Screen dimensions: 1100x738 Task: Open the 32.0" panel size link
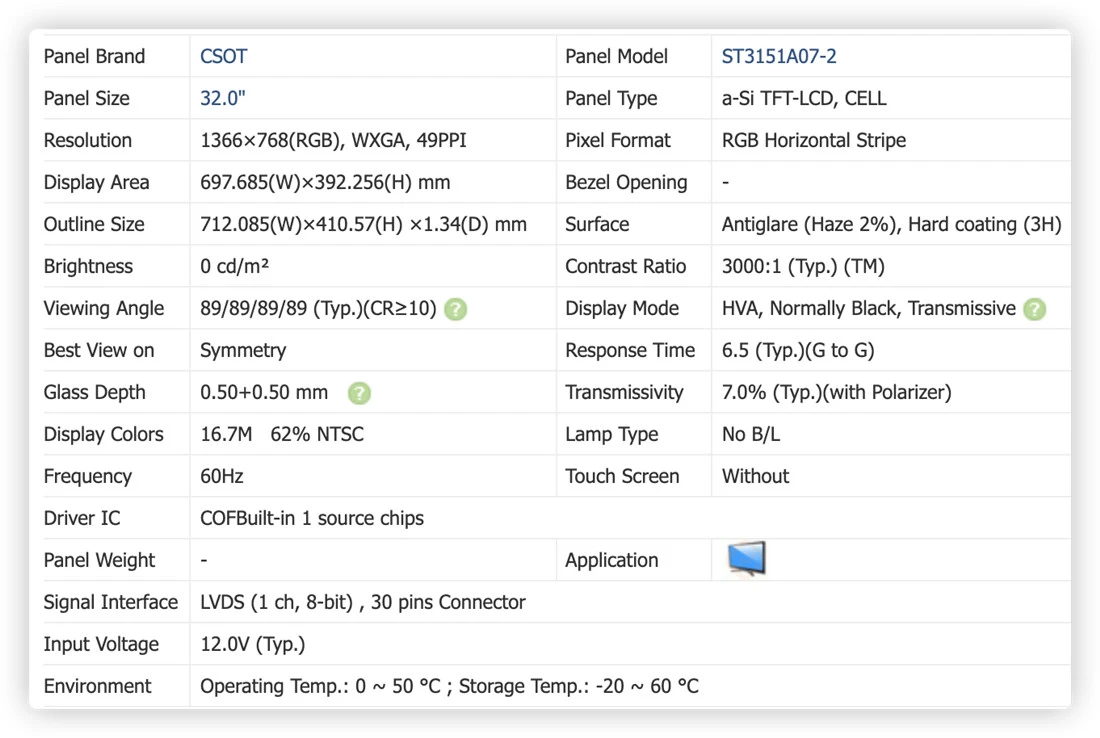(x=222, y=98)
